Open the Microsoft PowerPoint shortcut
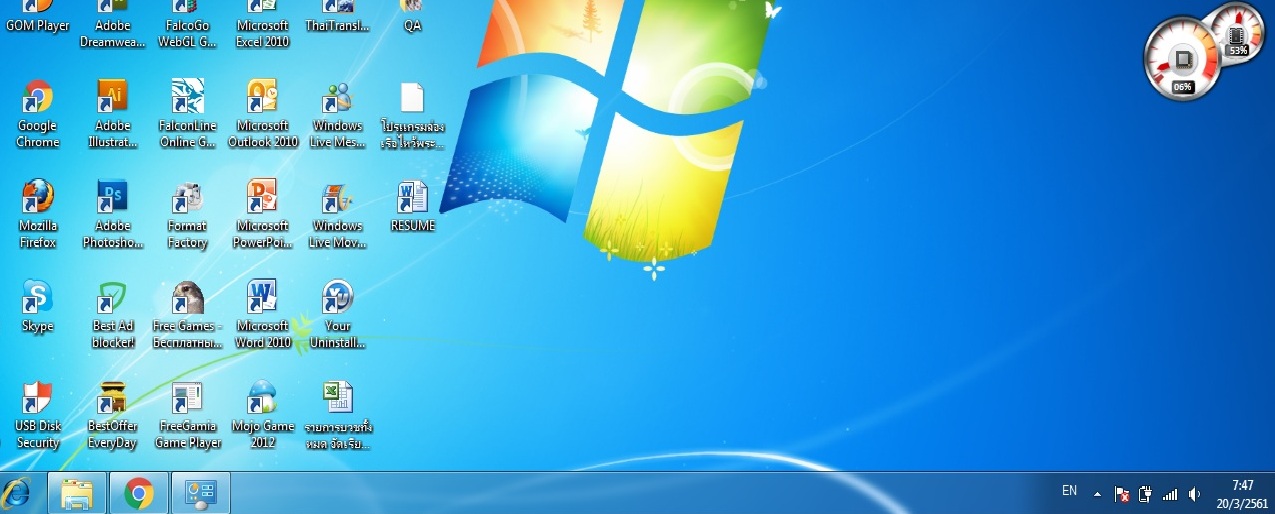 point(262,197)
